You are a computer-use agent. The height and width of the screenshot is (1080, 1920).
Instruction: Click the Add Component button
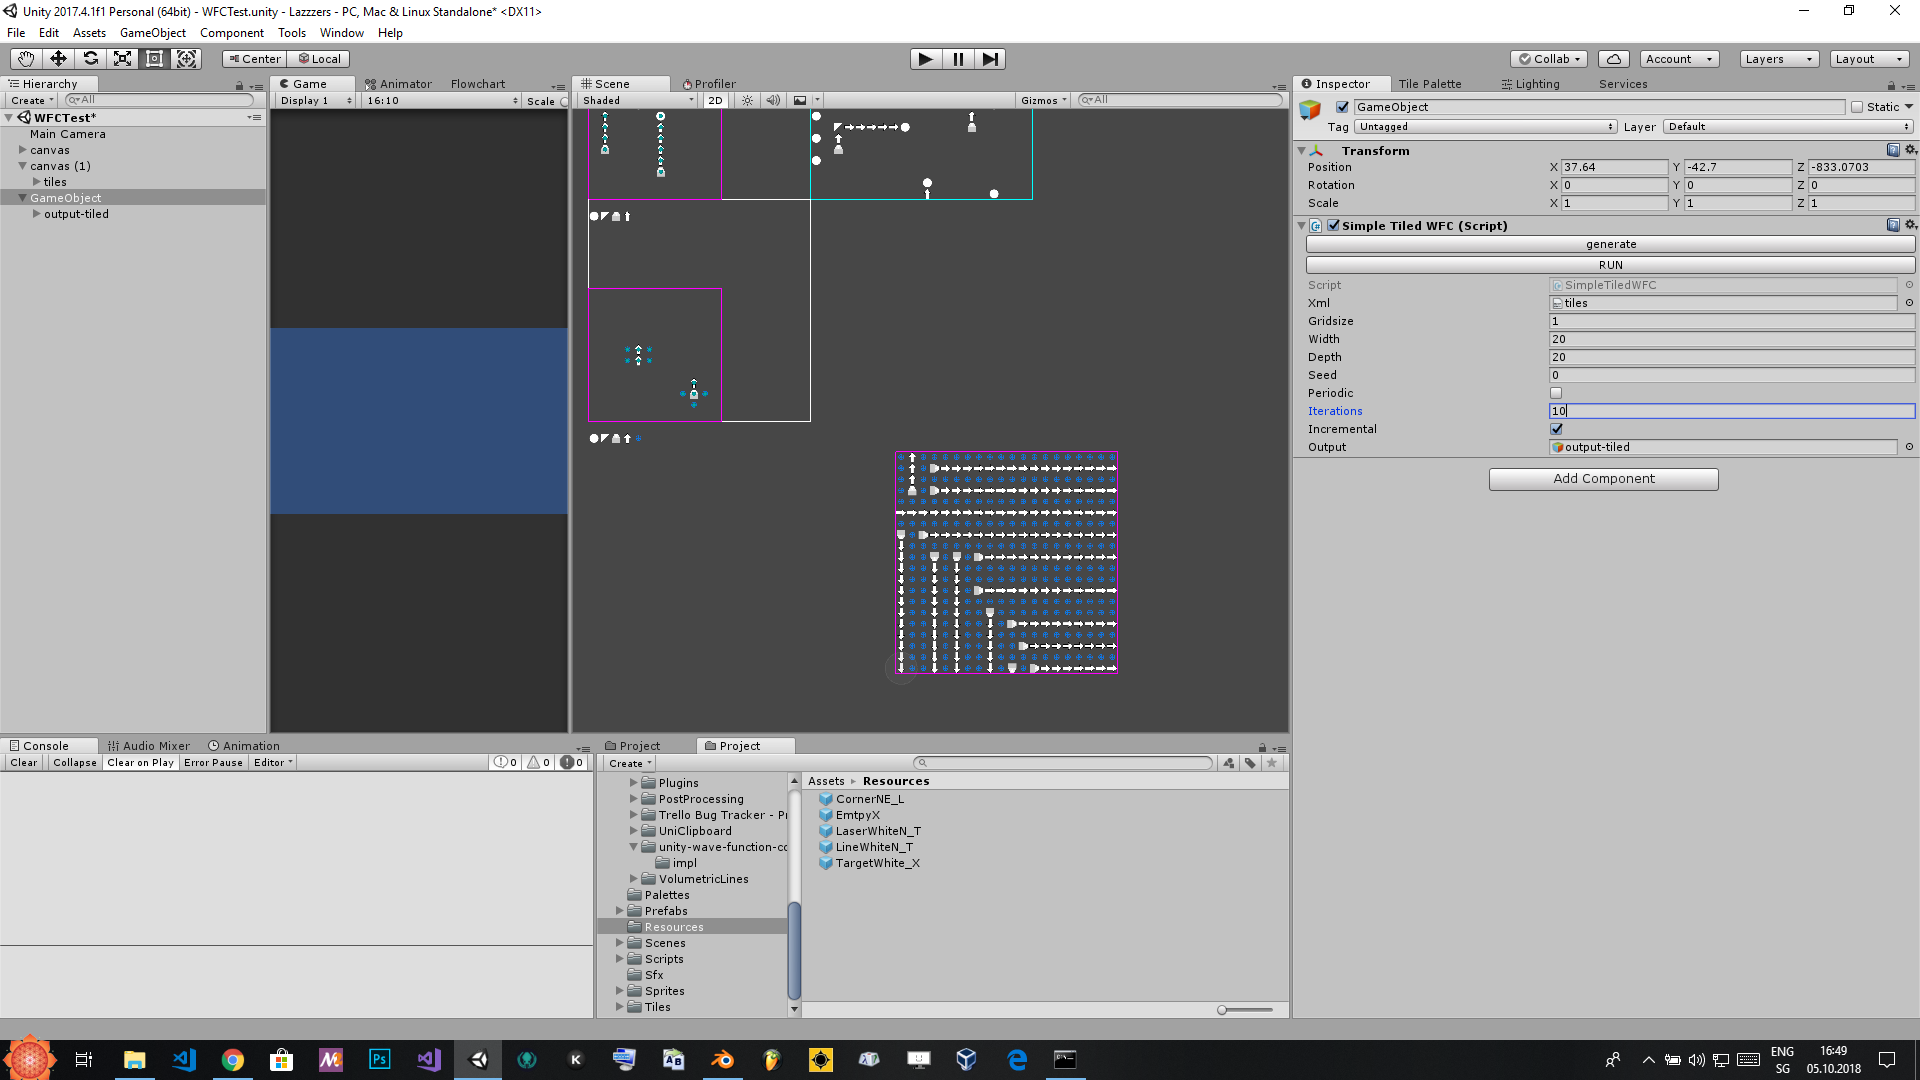(1603, 479)
